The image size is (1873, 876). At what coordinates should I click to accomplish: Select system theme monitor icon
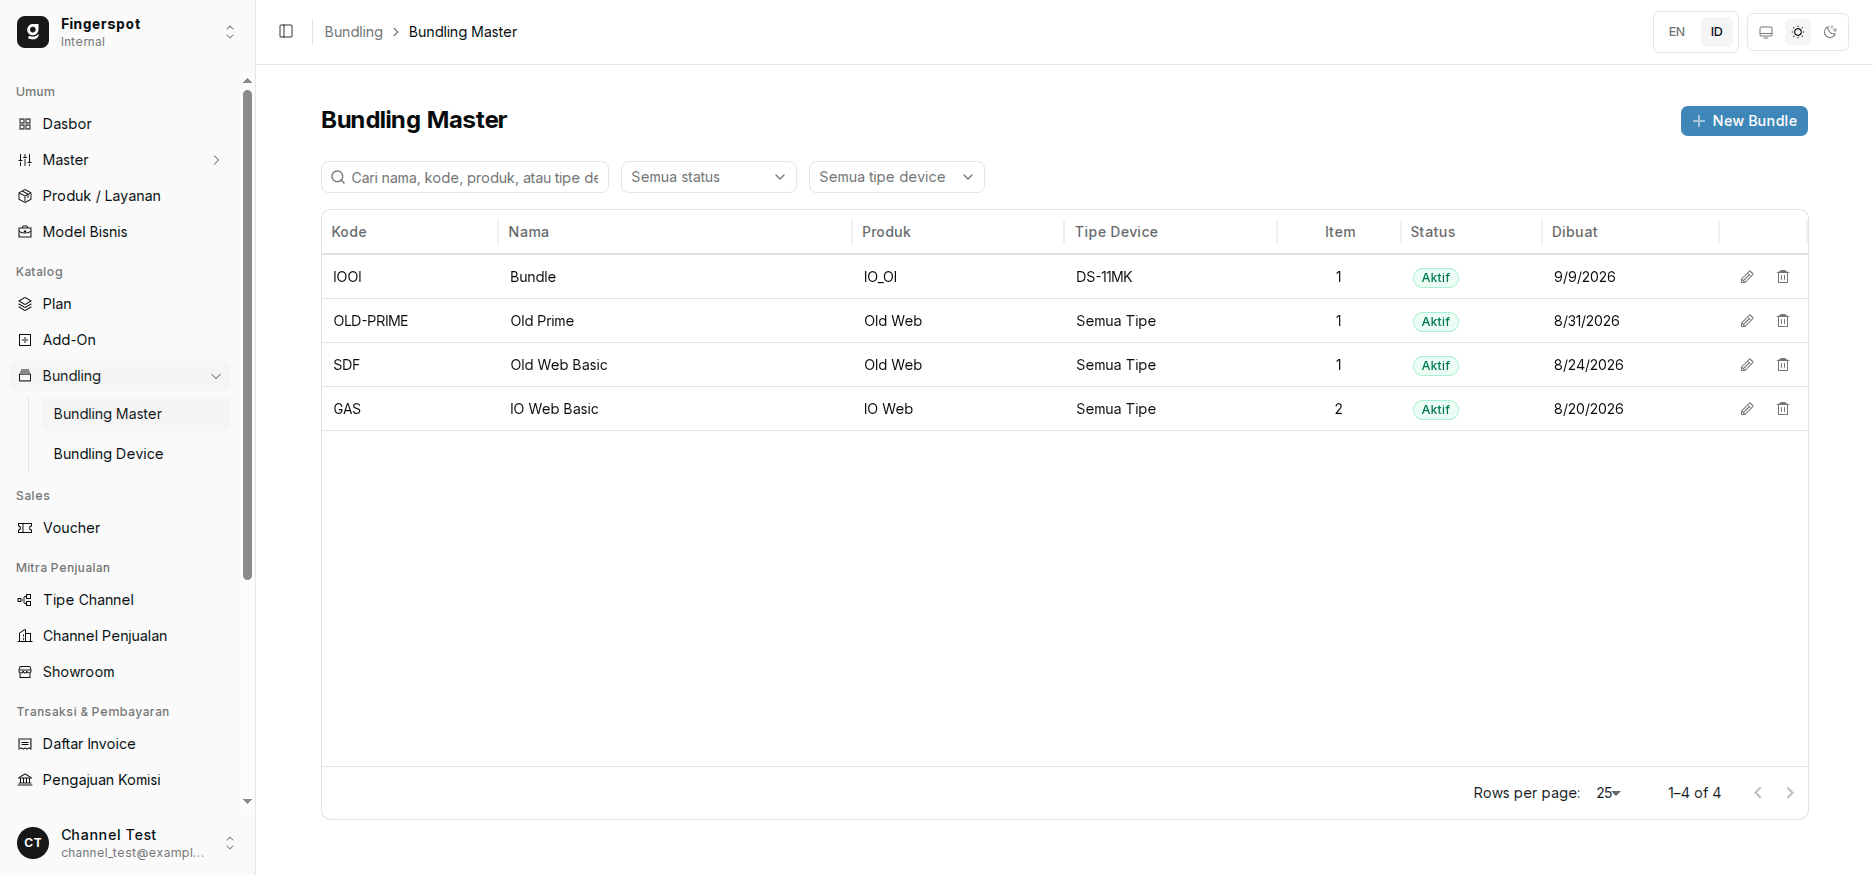pyautogui.click(x=1766, y=32)
